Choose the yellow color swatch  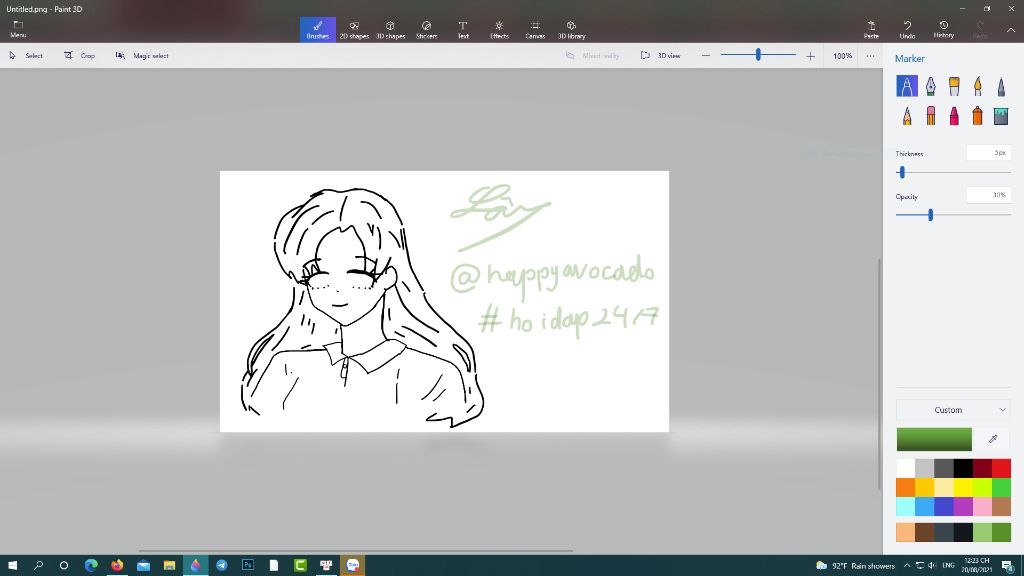[963, 487]
